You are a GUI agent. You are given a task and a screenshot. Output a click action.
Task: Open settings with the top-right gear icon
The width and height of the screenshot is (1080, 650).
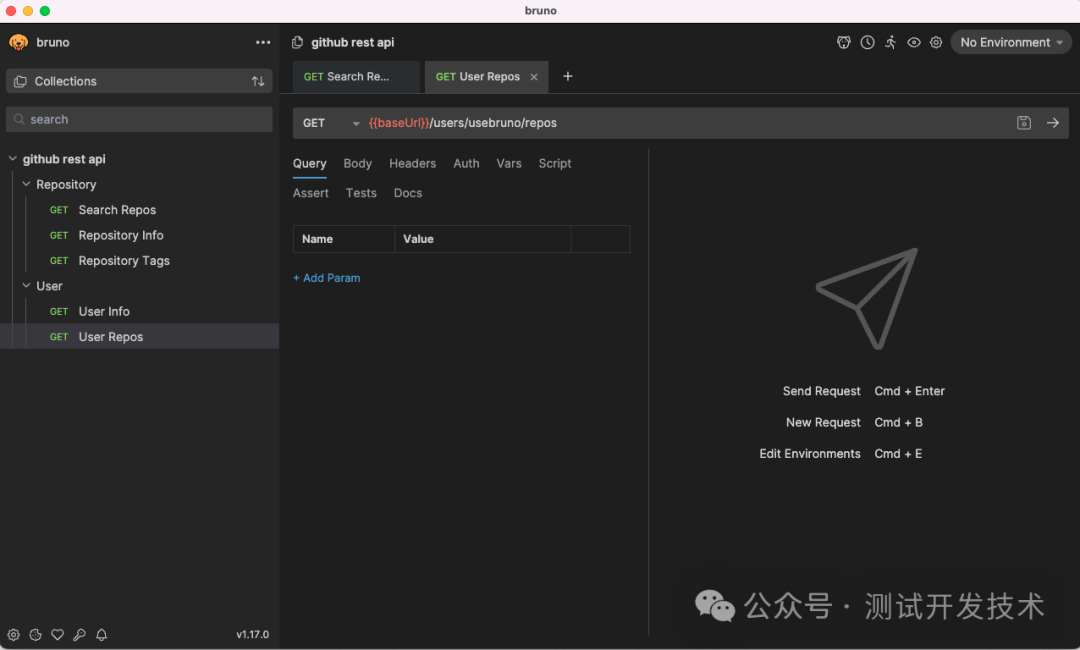pyautogui.click(x=936, y=42)
